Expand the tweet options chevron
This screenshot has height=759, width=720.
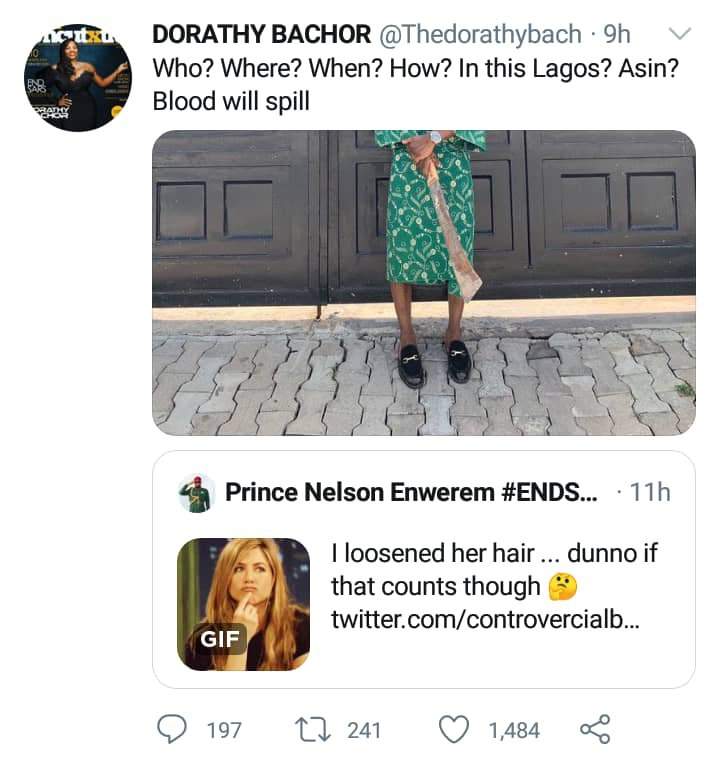(680, 34)
